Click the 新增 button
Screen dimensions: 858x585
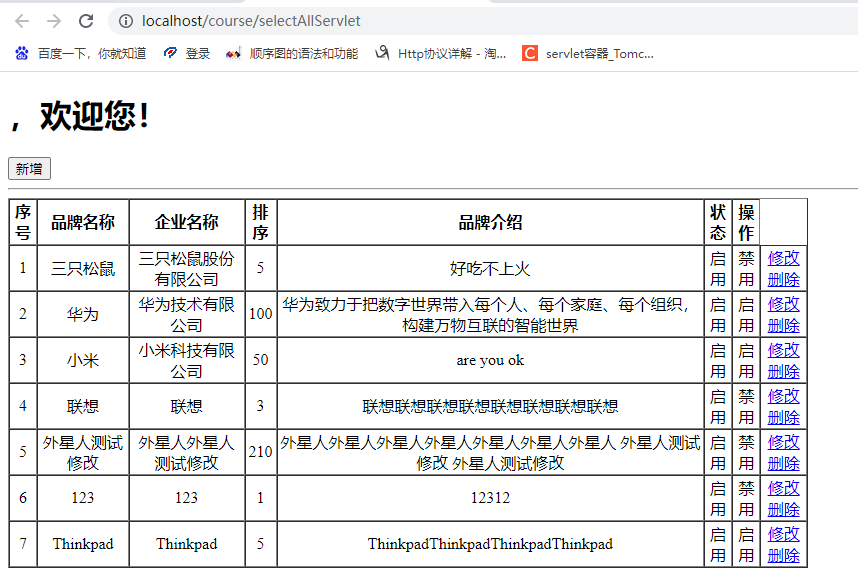tap(29, 169)
